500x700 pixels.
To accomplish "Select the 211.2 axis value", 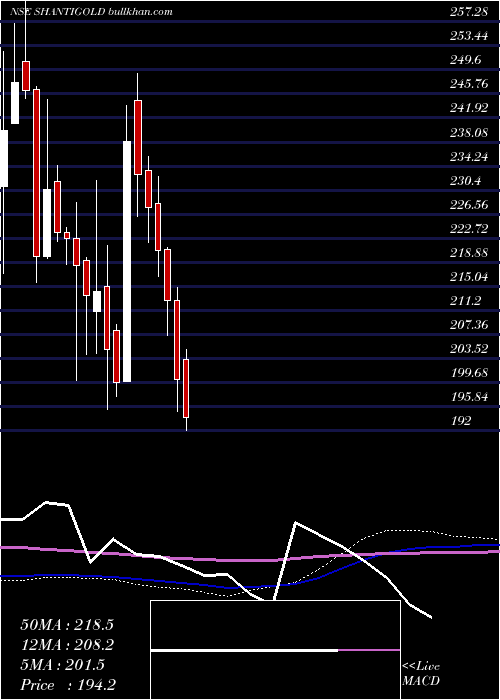I will coord(466,300).
